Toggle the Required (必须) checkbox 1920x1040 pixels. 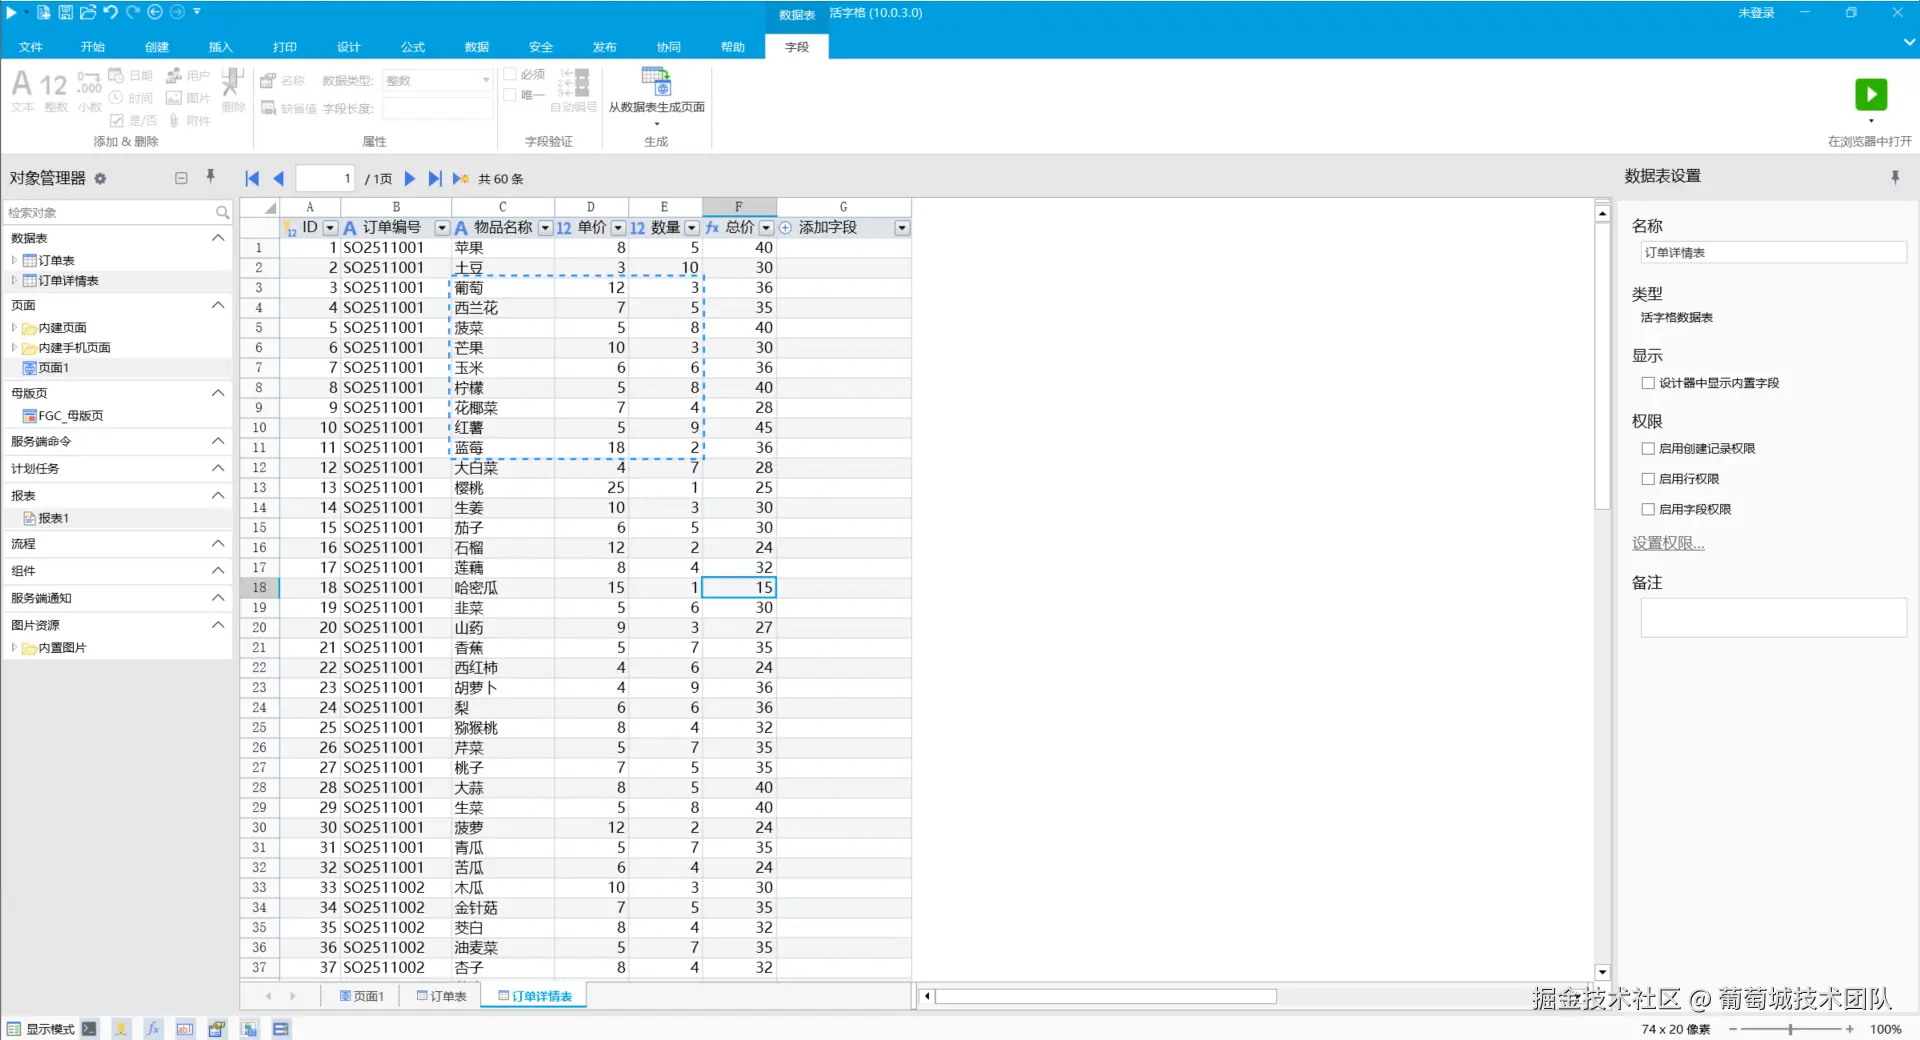tap(510, 74)
